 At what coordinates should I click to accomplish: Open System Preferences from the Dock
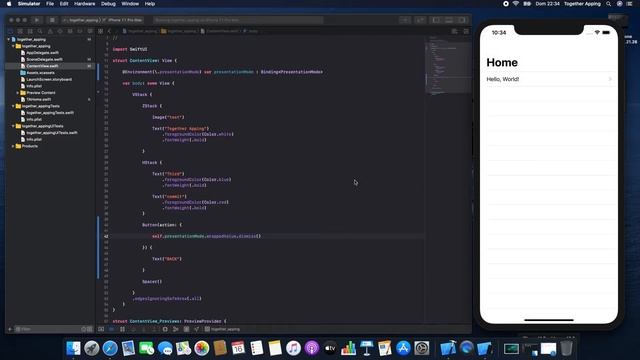(x=422, y=348)
